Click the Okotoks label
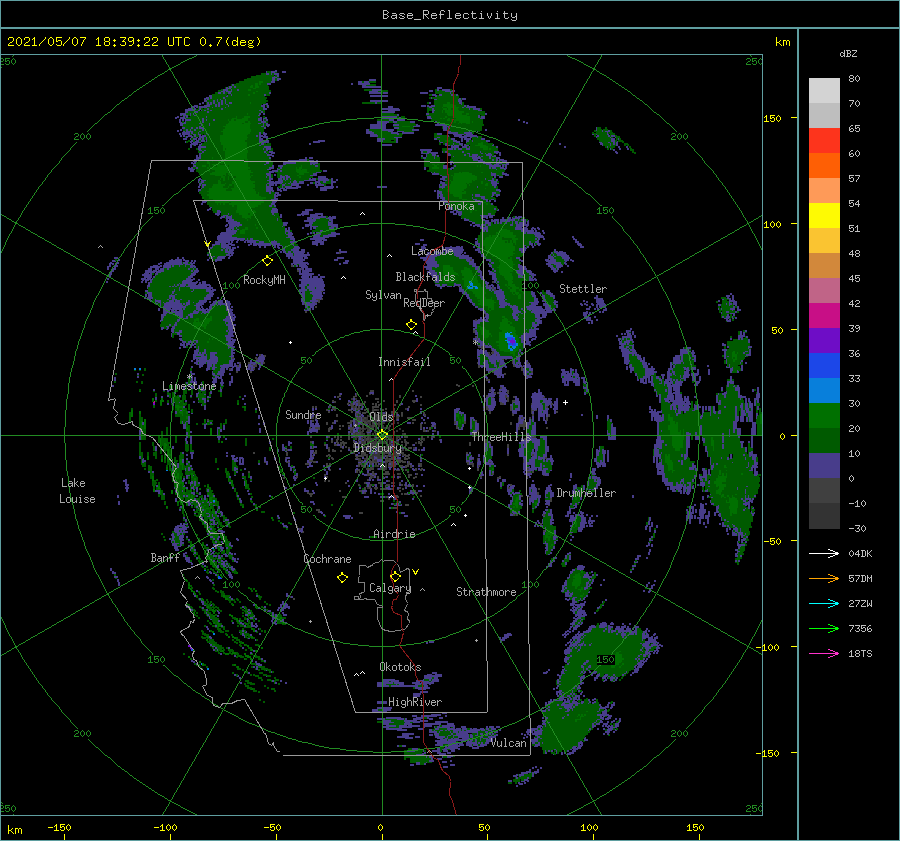900x841 pixels. point(400,667)
